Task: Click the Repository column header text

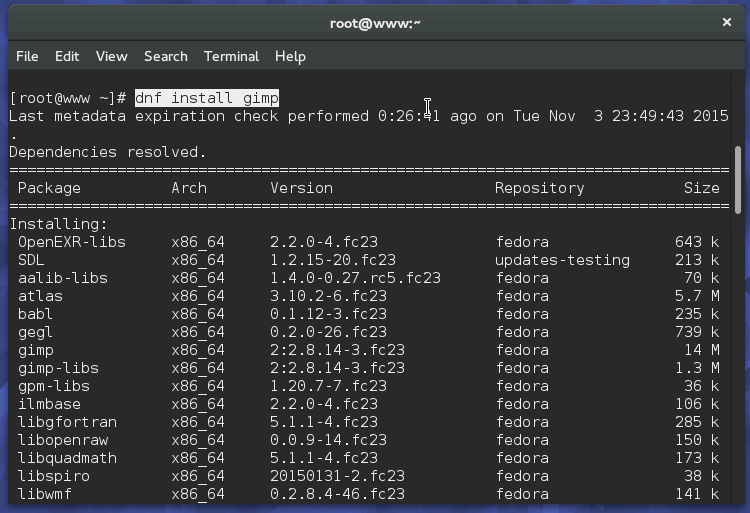Action: point(539,188)
